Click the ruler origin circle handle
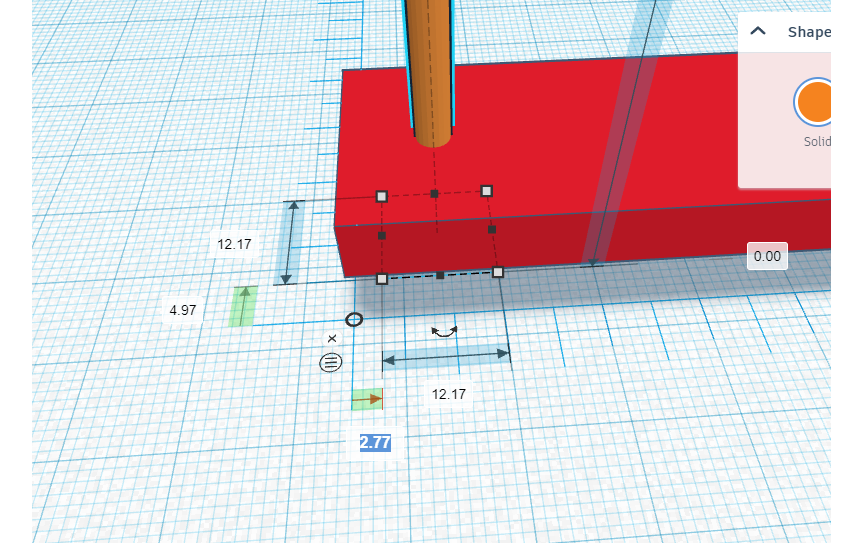Screen dimensions: 862x543 pos(354,319)
